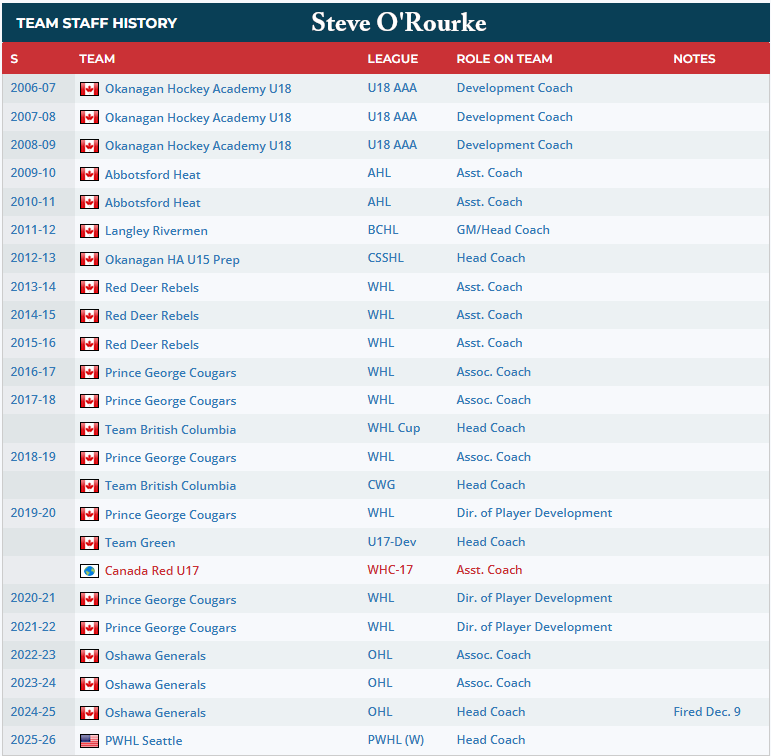Screen dimensions: 771x756
Task: Click Canada flag icon in 2006-07 row
Action: coord(89,89)
